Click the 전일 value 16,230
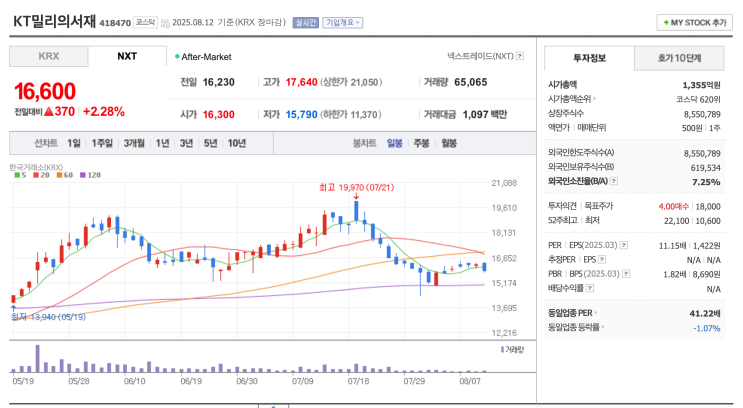This screenshot has width=743, height=408. pos(218,82)
